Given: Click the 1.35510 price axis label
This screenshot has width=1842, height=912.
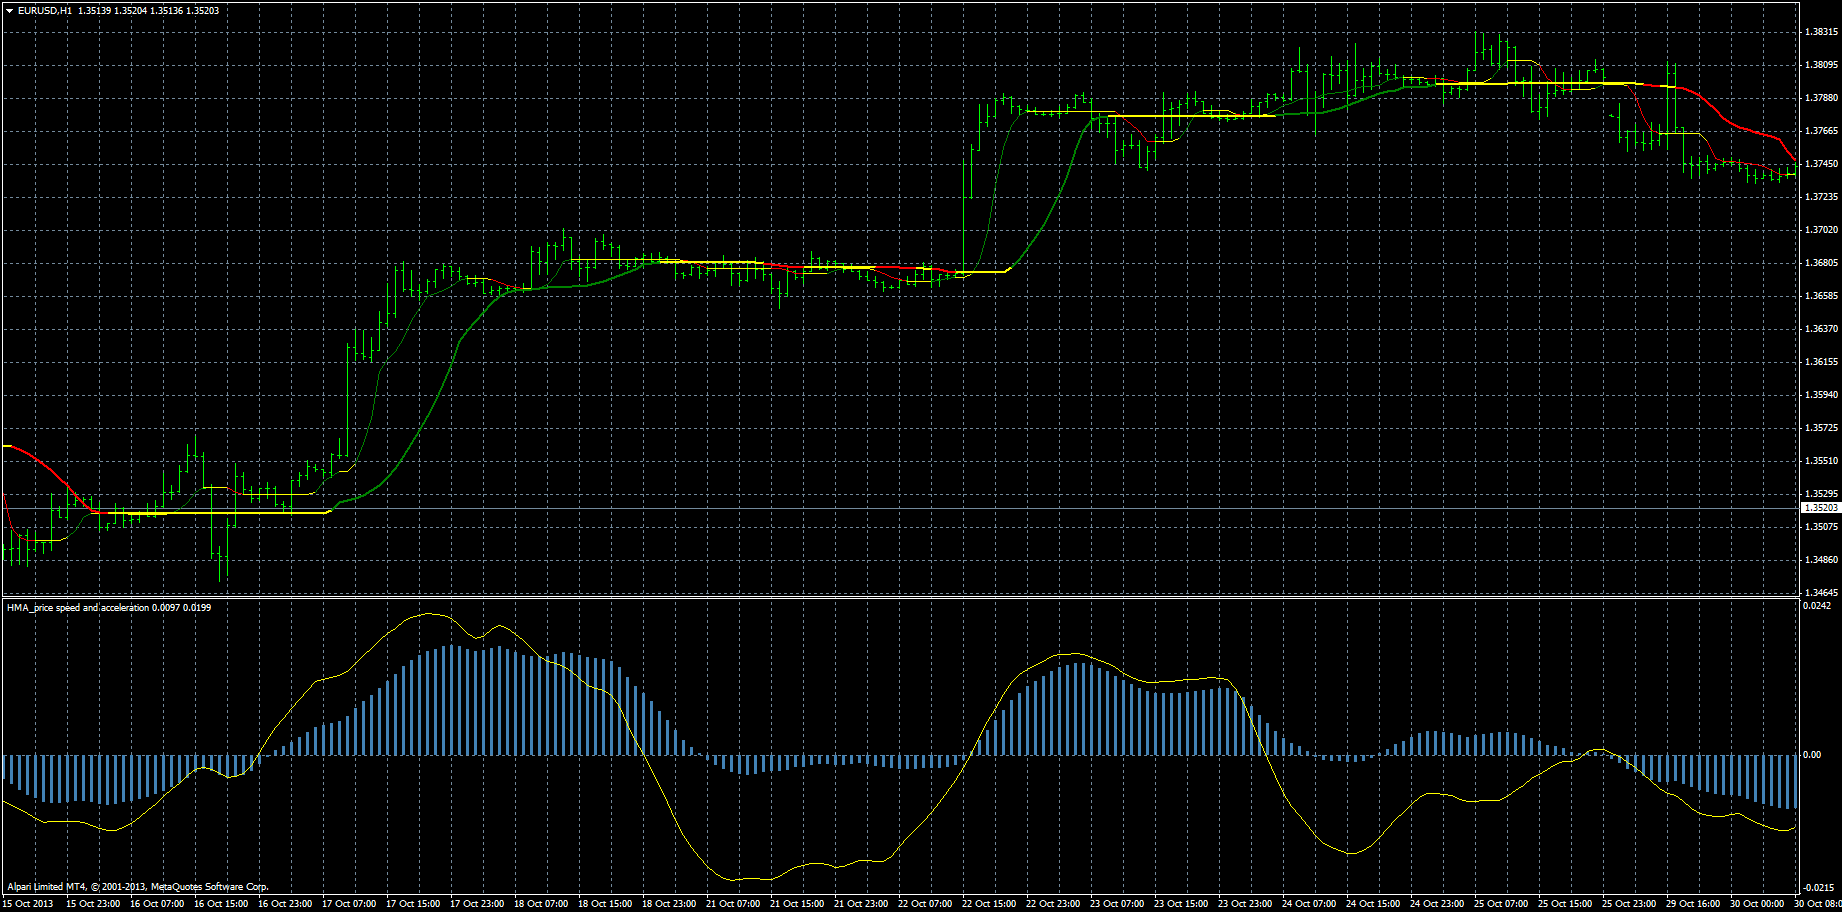Looking at the screenshot, I should (1821, 461).
